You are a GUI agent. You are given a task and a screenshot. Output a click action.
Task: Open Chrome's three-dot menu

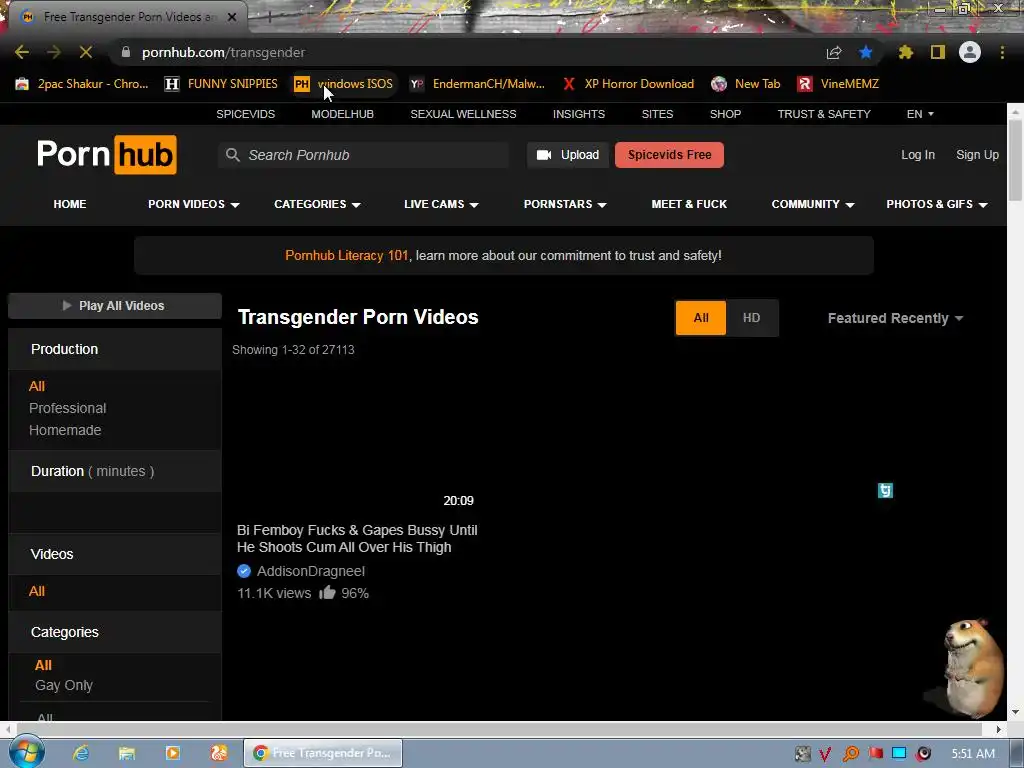(x=1002, y=52)
